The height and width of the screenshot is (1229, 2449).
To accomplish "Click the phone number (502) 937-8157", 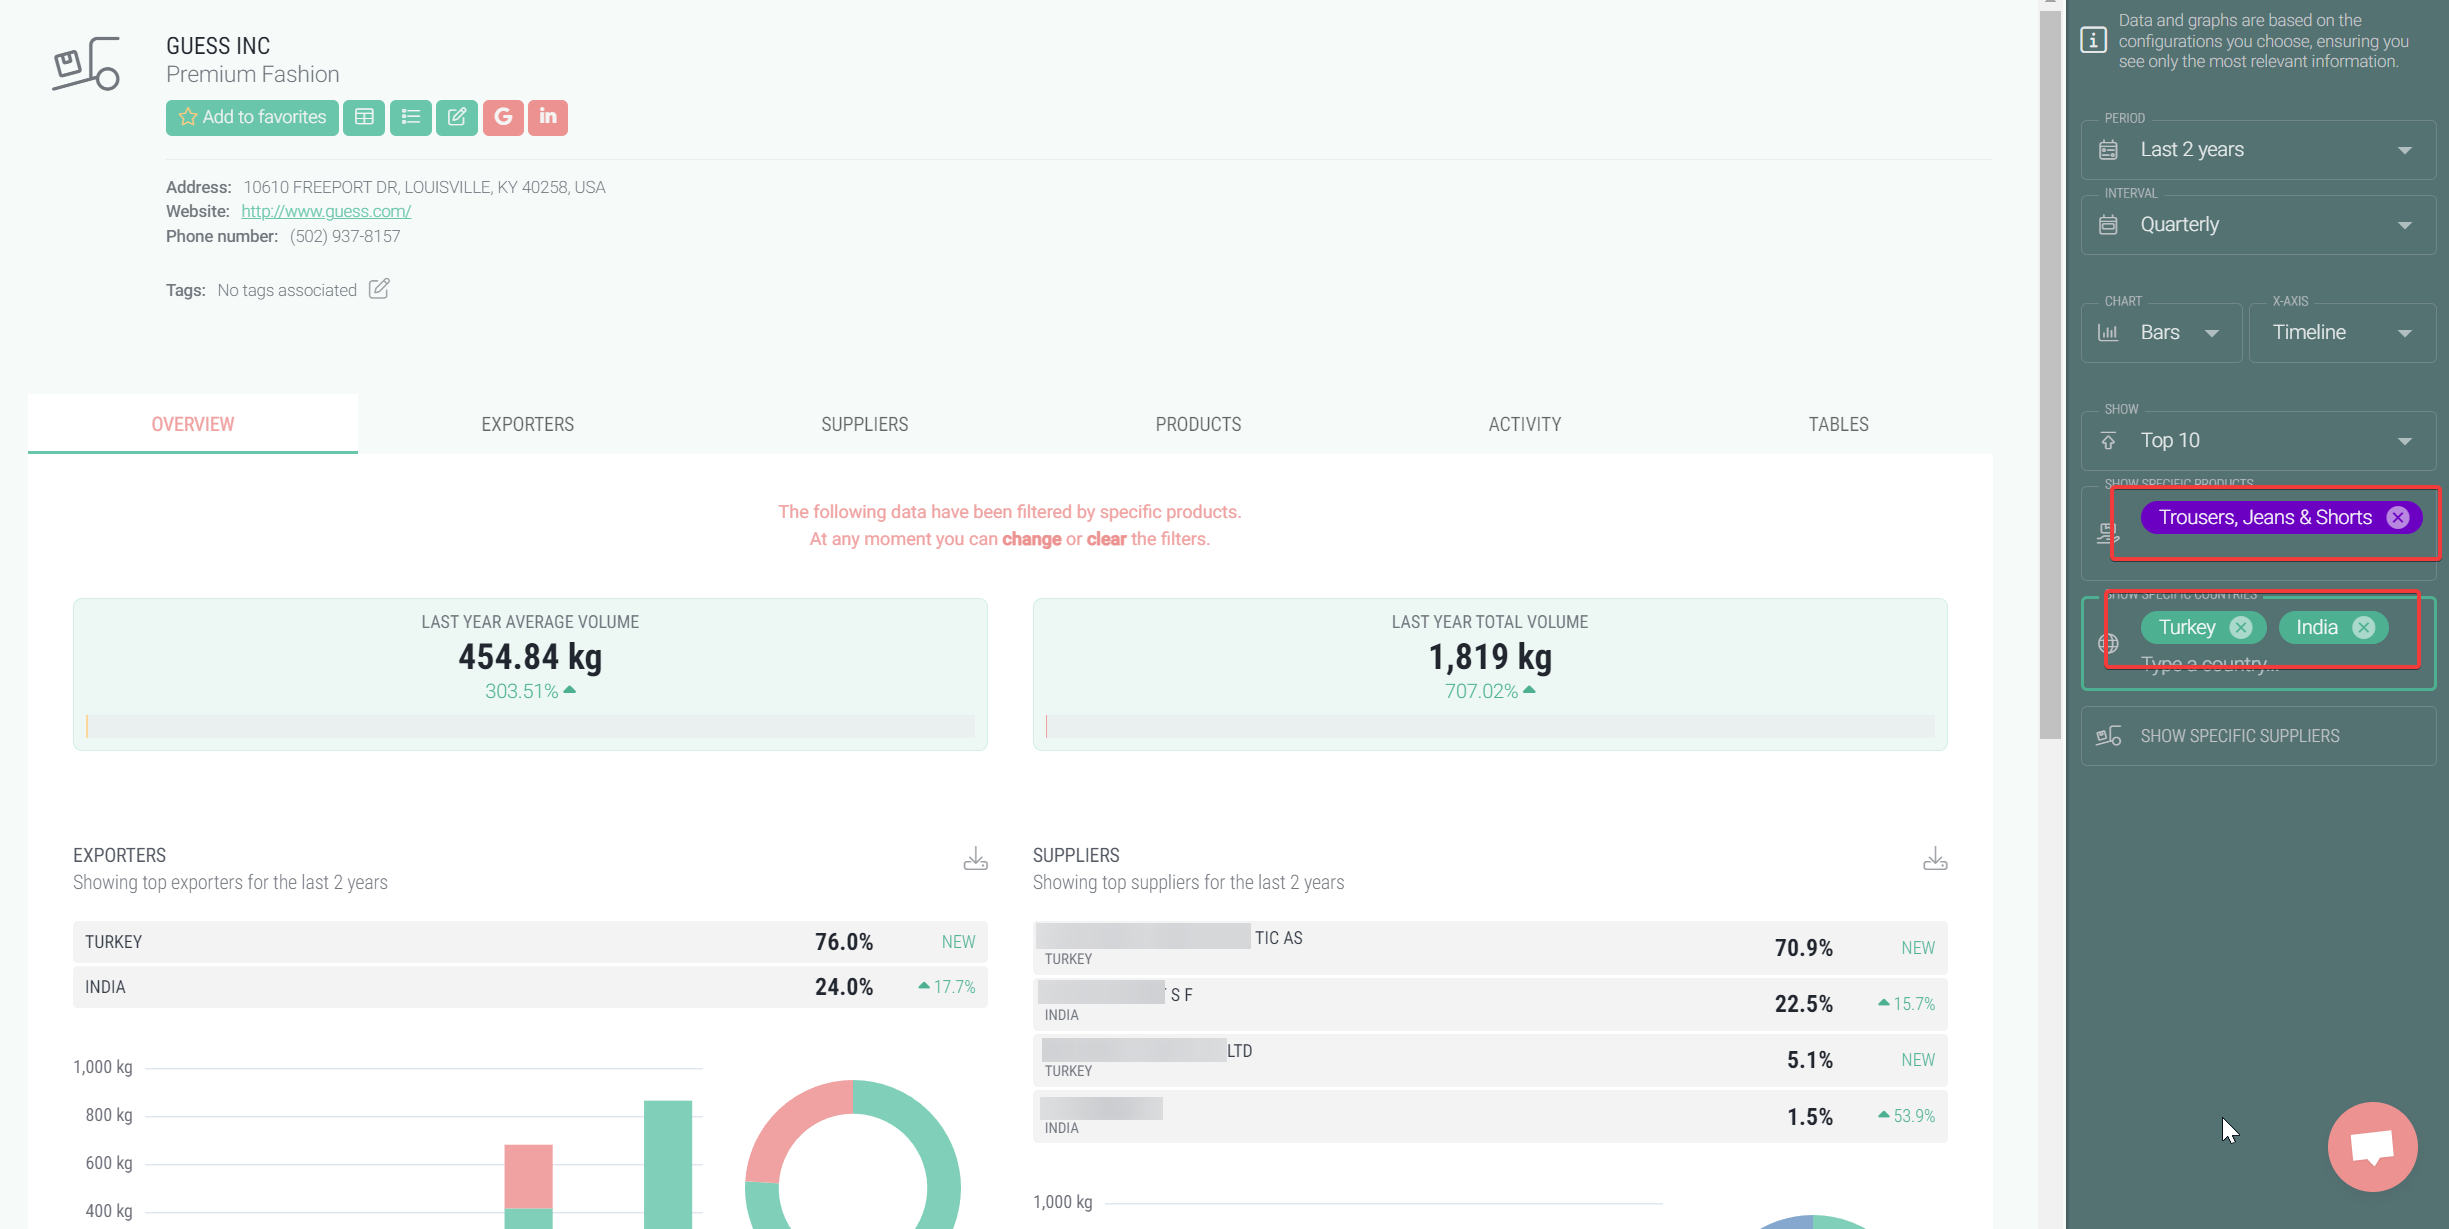I will [x=345, y=236].
